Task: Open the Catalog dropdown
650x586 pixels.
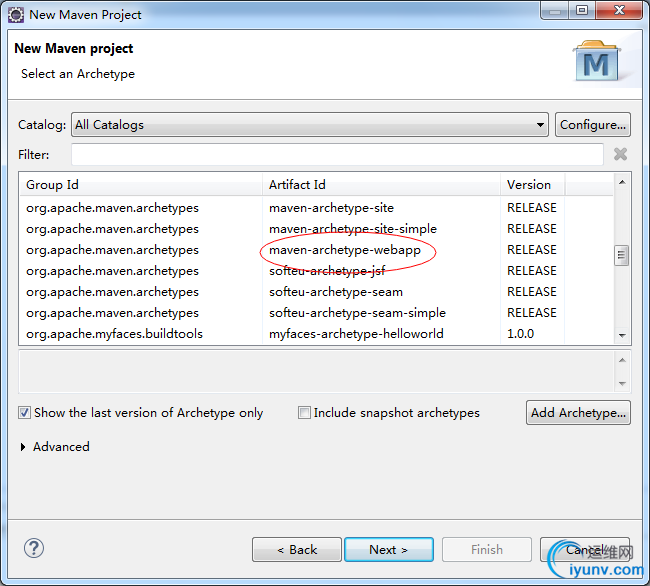Action: click(310, 125)
